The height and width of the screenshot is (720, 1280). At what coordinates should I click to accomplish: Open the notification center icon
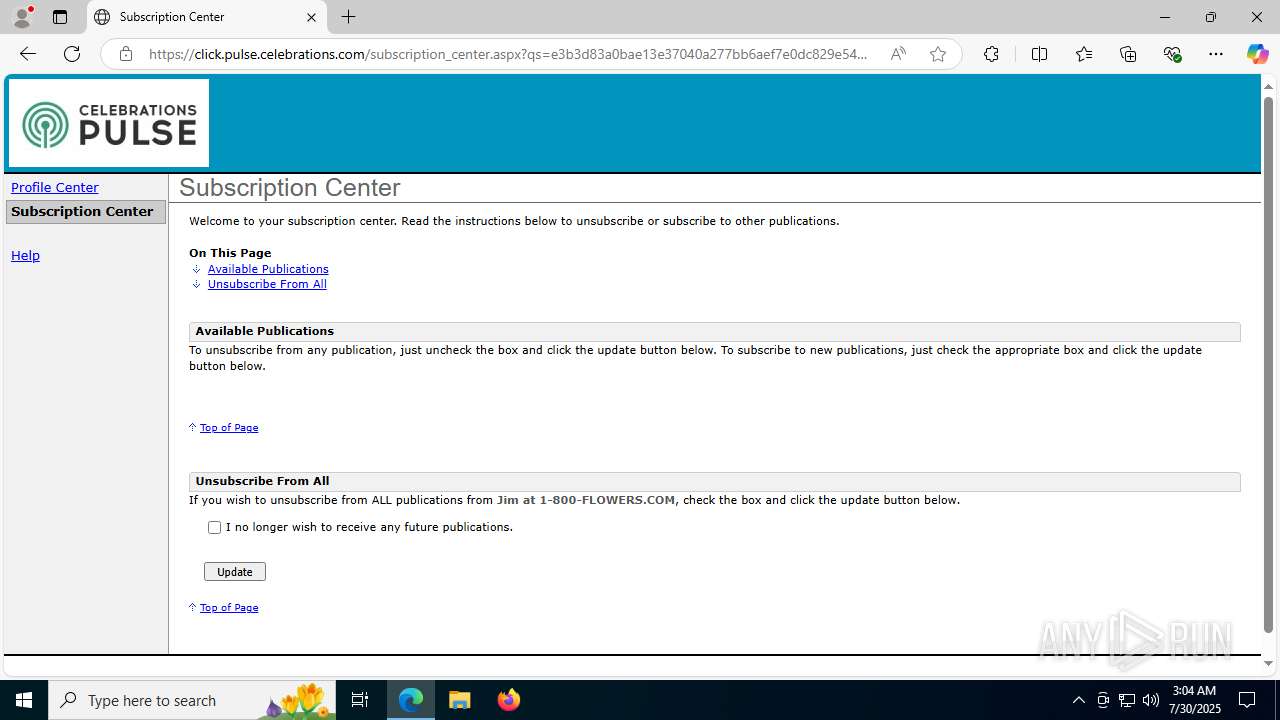1247,700
